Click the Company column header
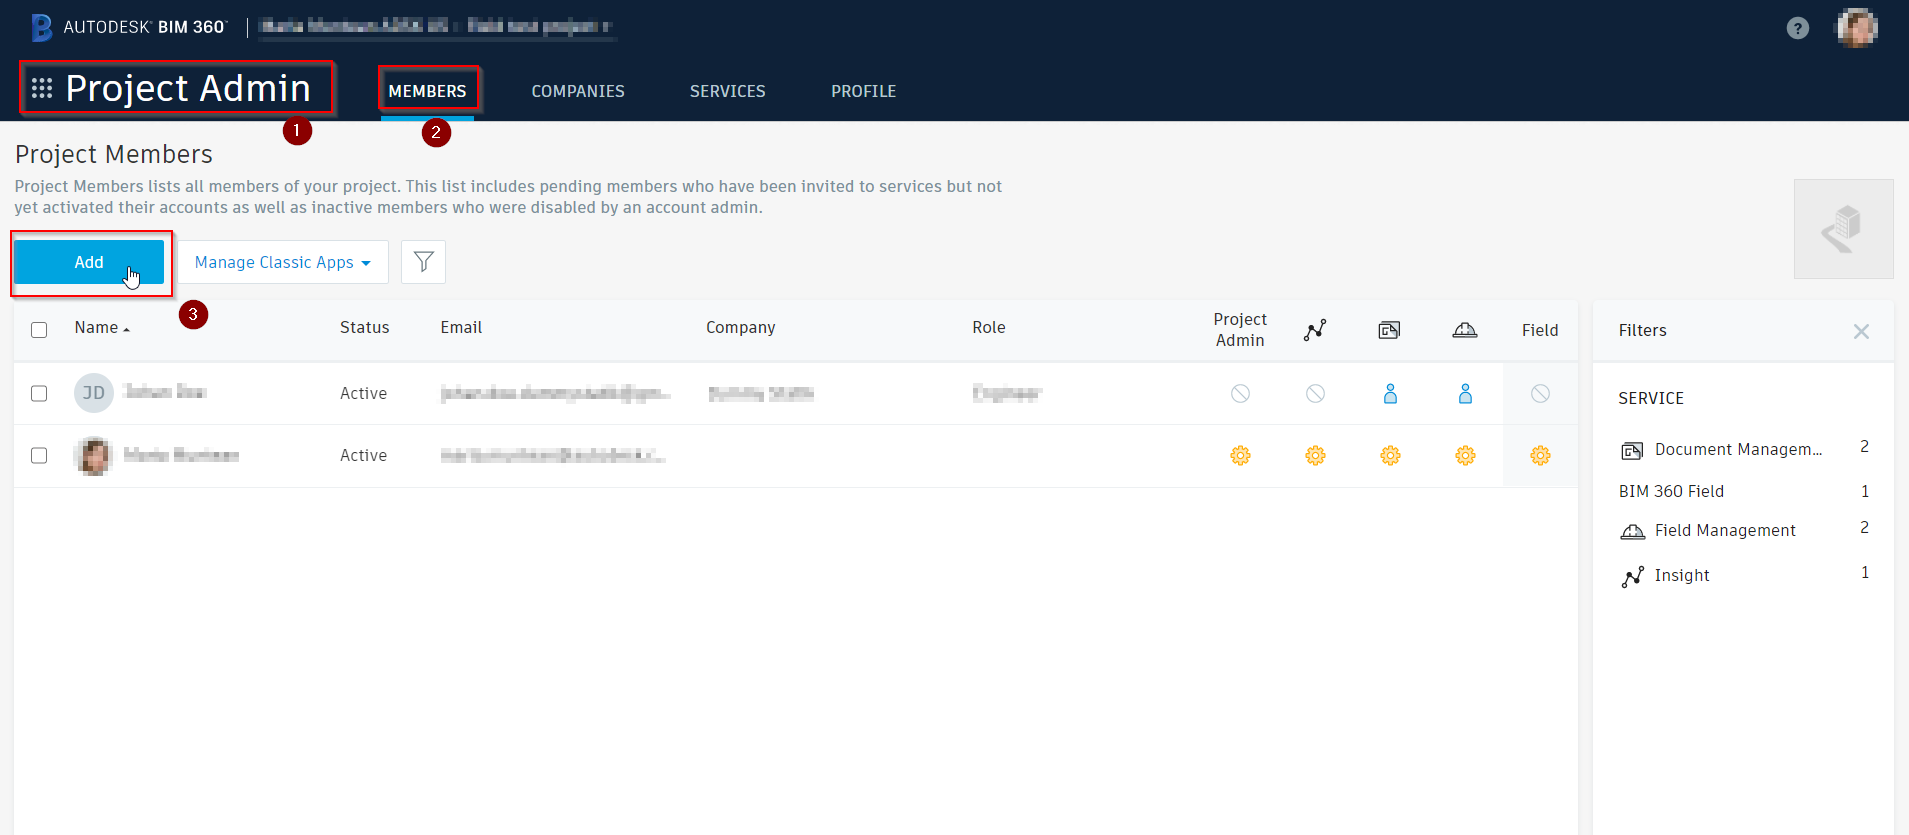 (740, 328)
